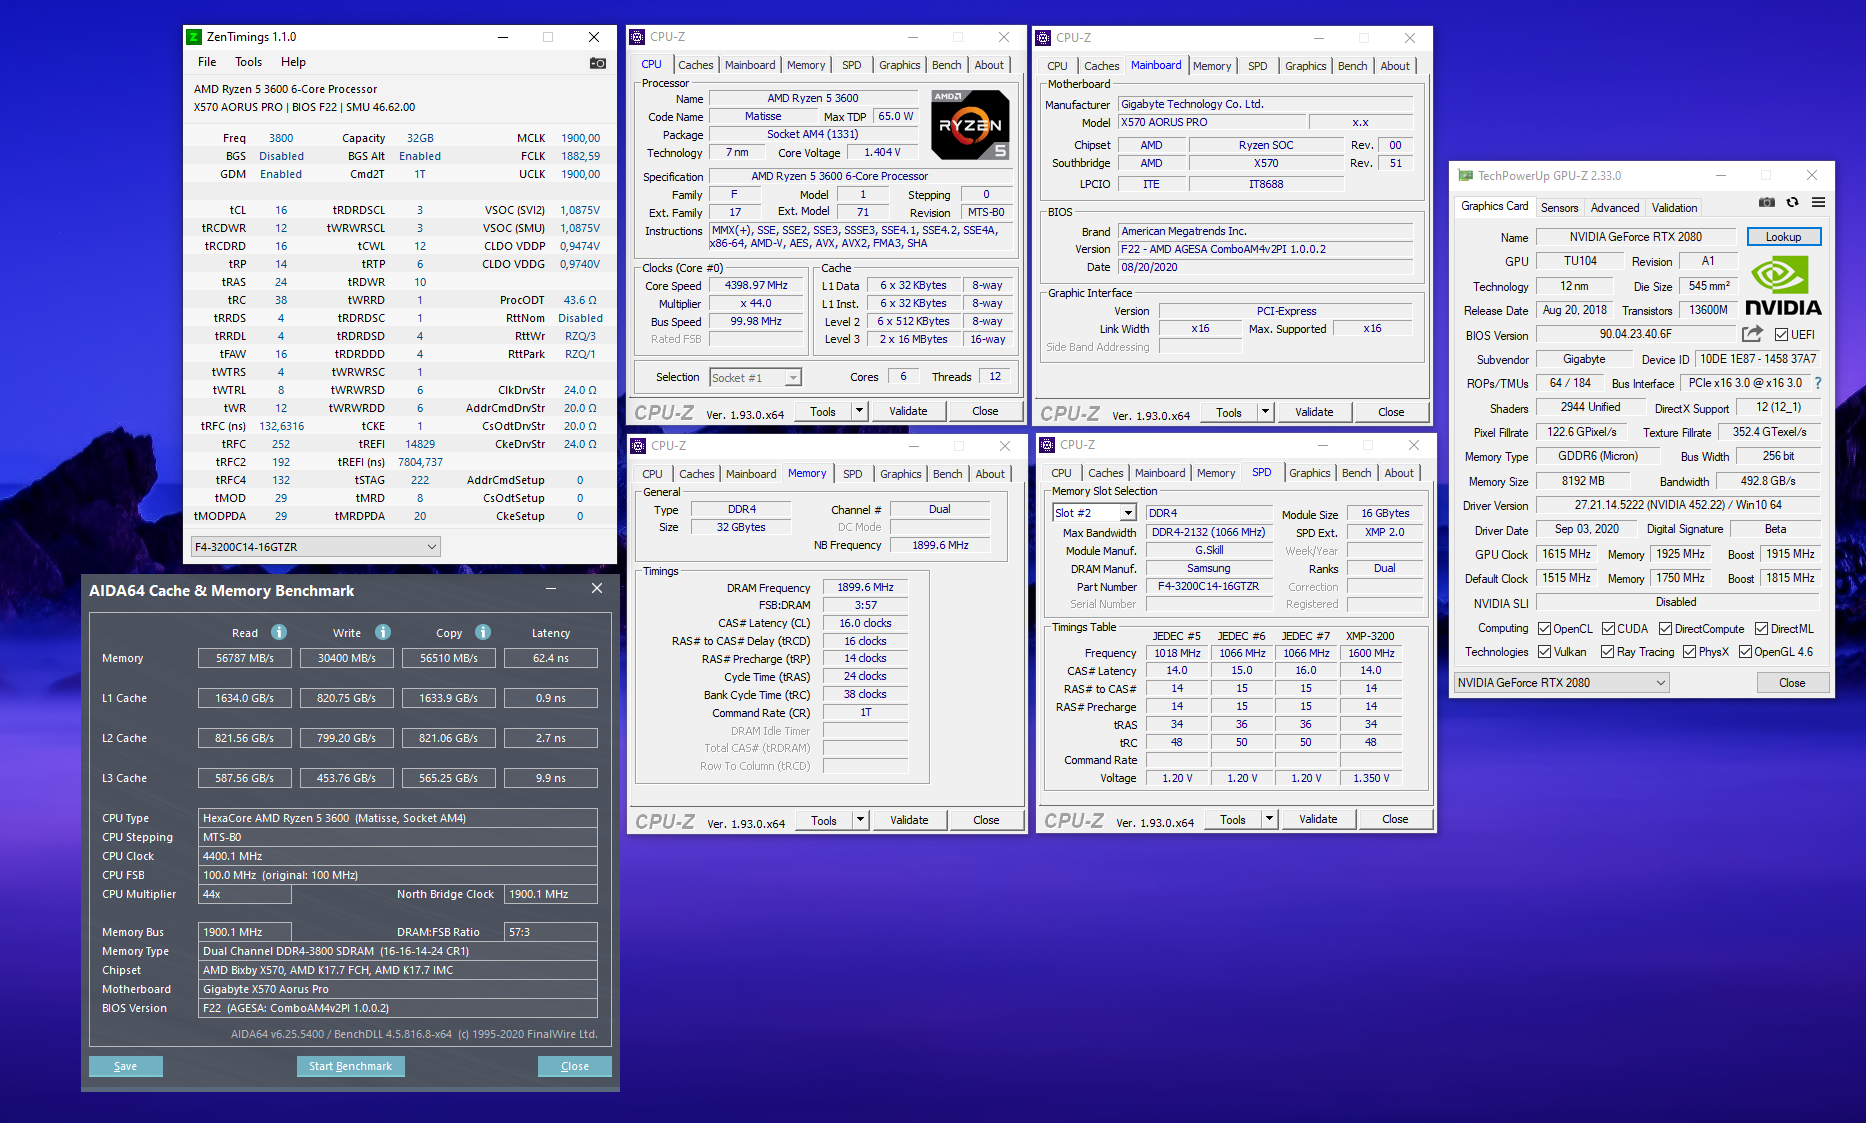The height and width of the screenshot is (1123, 1866).
Task: Click the AIDA64 Memory Latency value 62.4 ns
Action: click(551, 658)
